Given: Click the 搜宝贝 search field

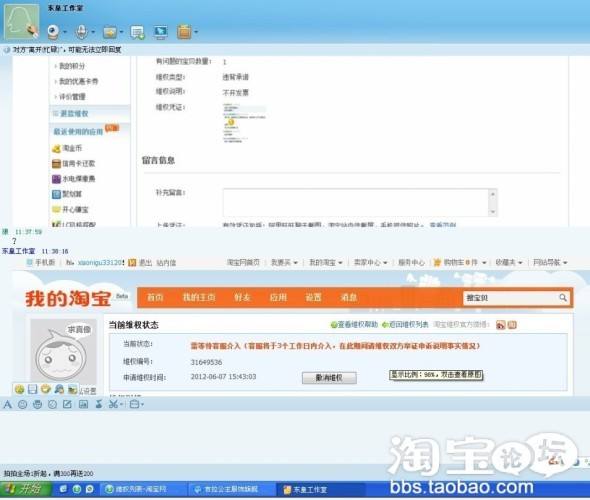Looking at the screenshot, I should (511, 298).
